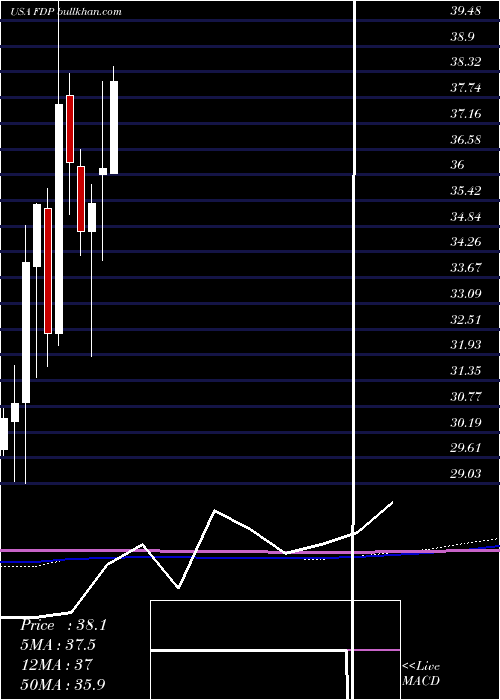
Task: Click the 35.42 price axis label
Action: pos(465,191)
